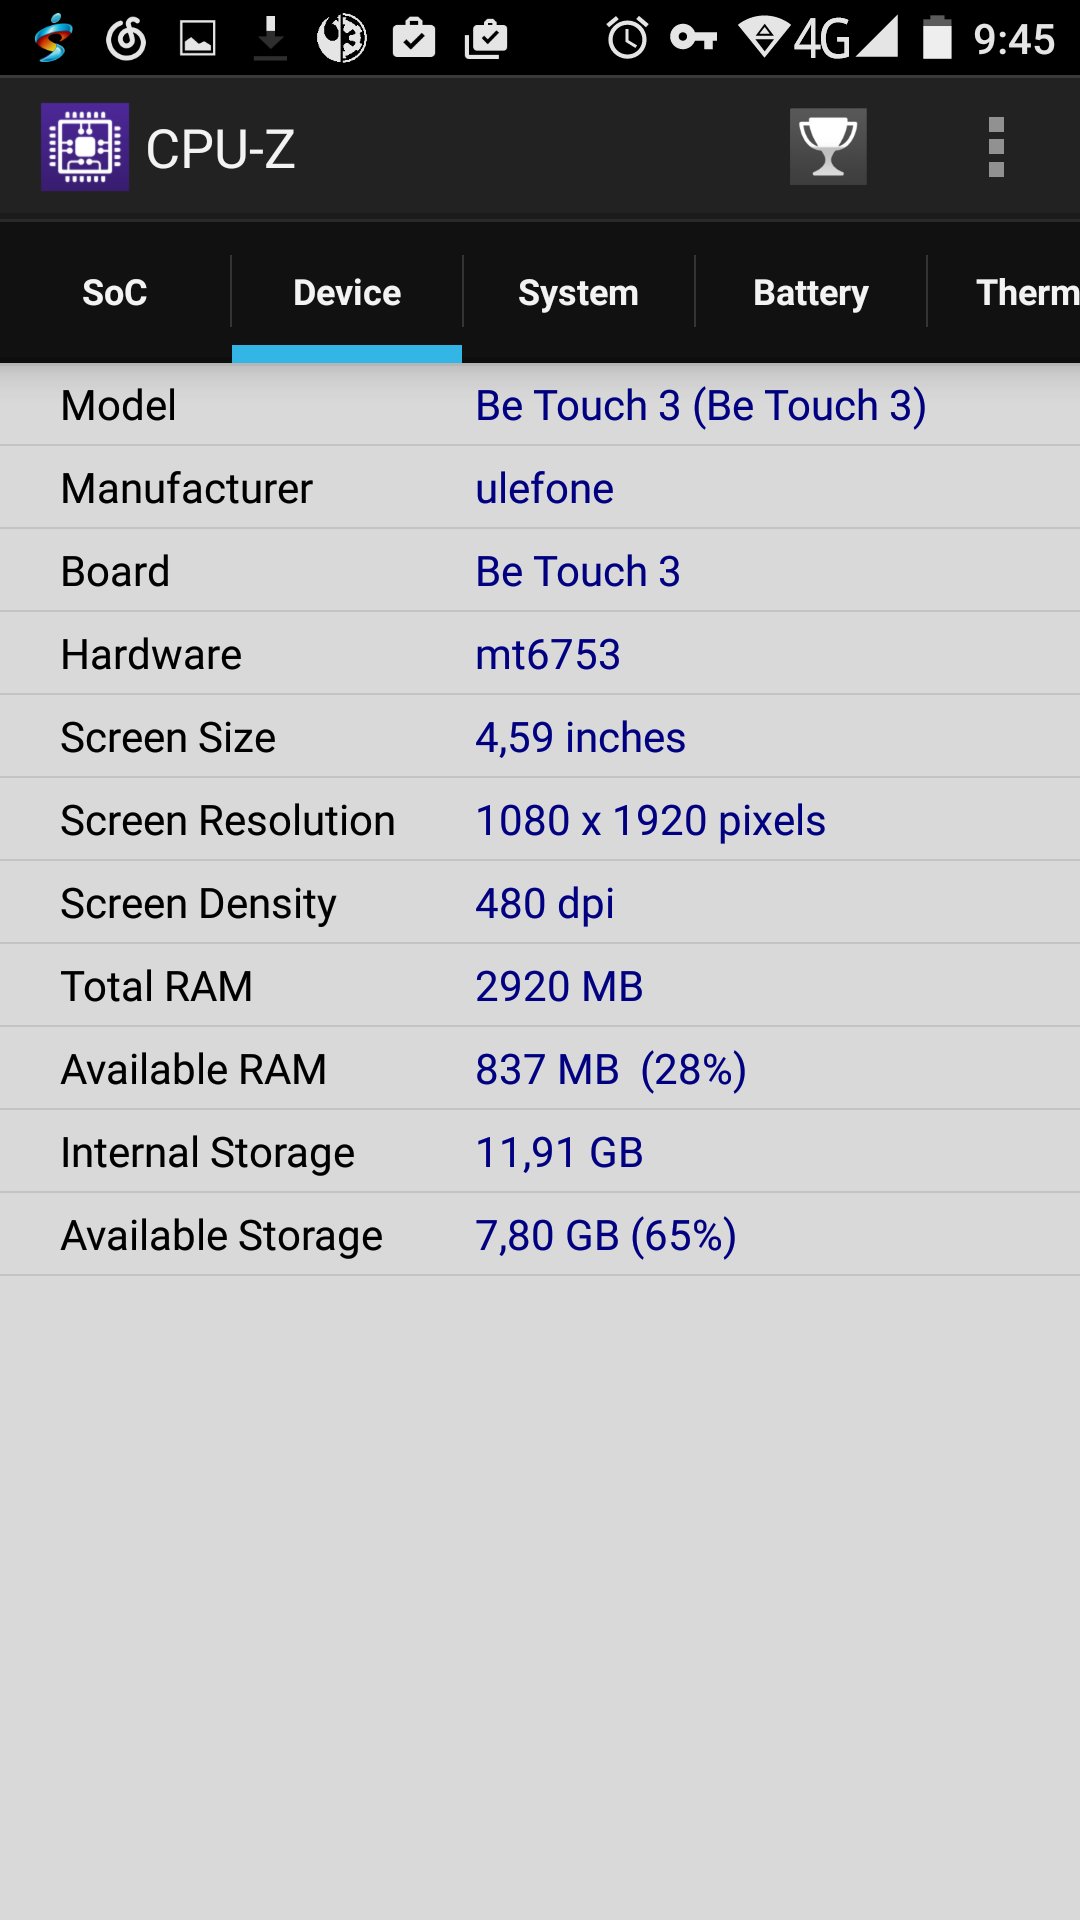Tap the battery status bar icon
Viewport: 1080px width, 1920px height.
click(937, 37)
